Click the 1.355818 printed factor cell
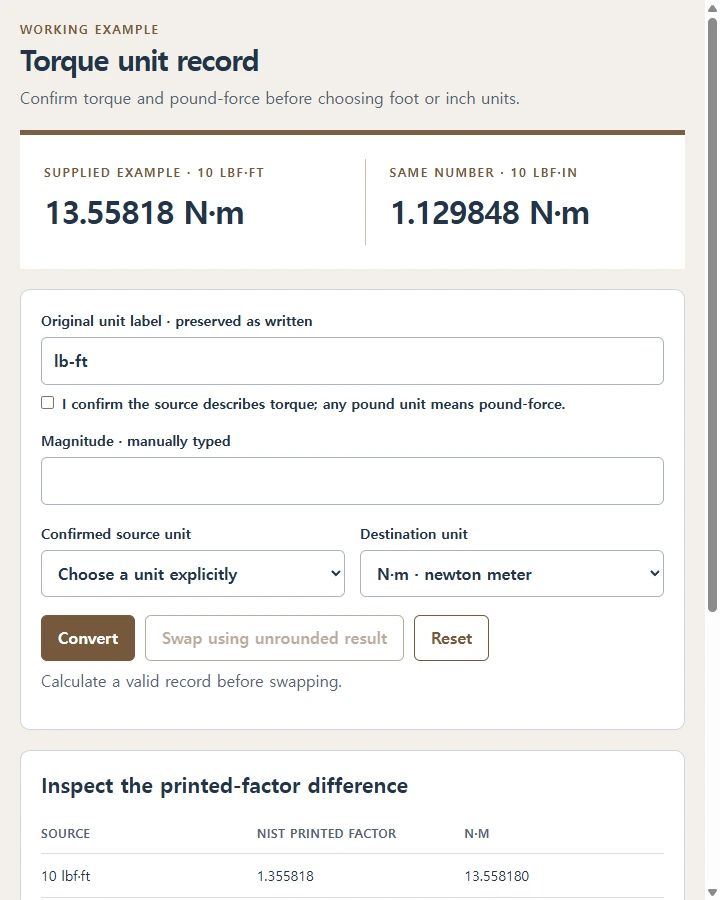The width and height of the screenshot is (720, 900). [285, 876]
